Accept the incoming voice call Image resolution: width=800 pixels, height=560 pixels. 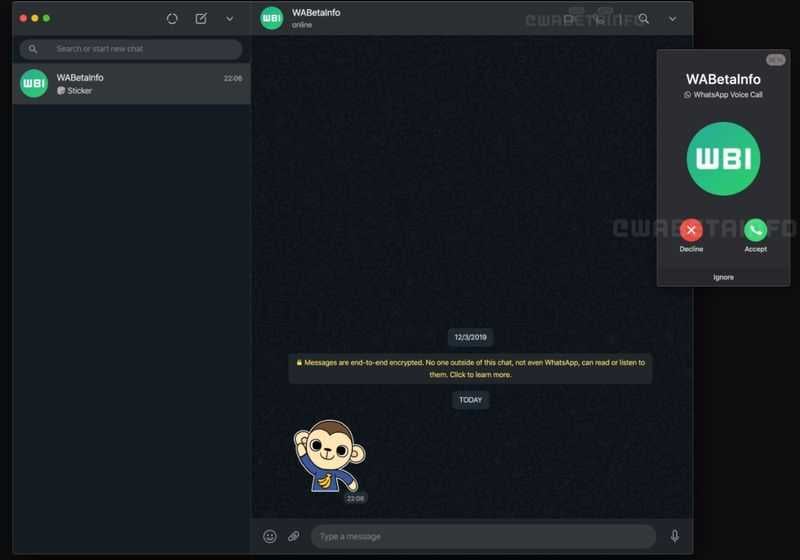755,230
